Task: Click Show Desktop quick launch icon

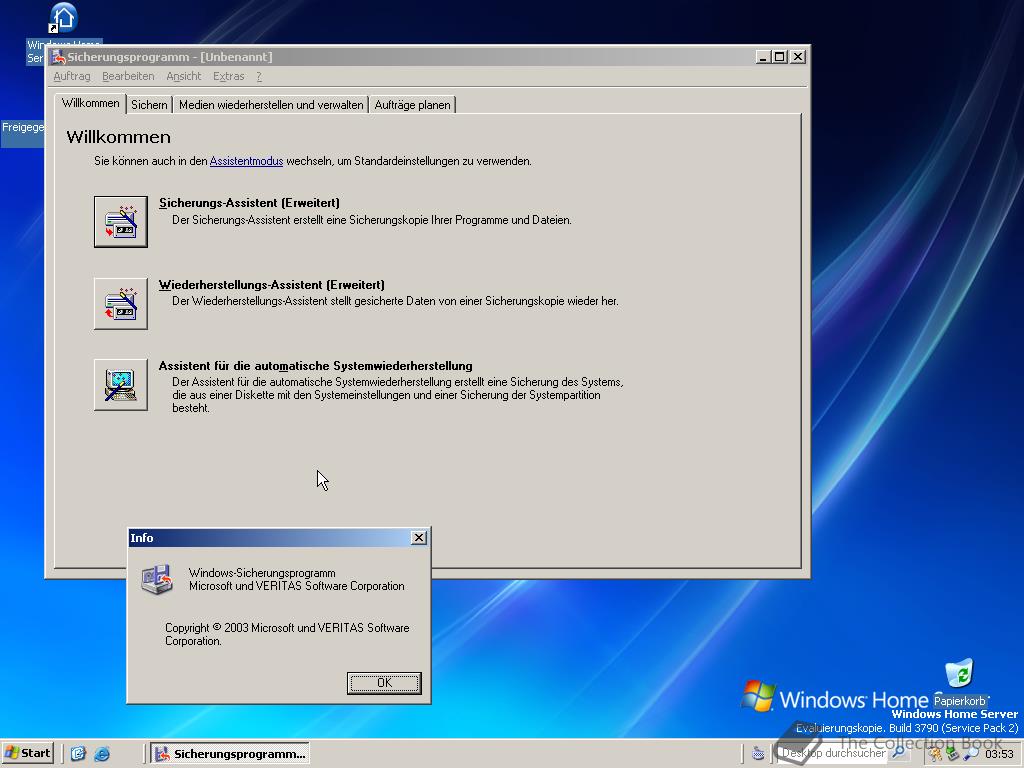Action: (x=78, y=754)
